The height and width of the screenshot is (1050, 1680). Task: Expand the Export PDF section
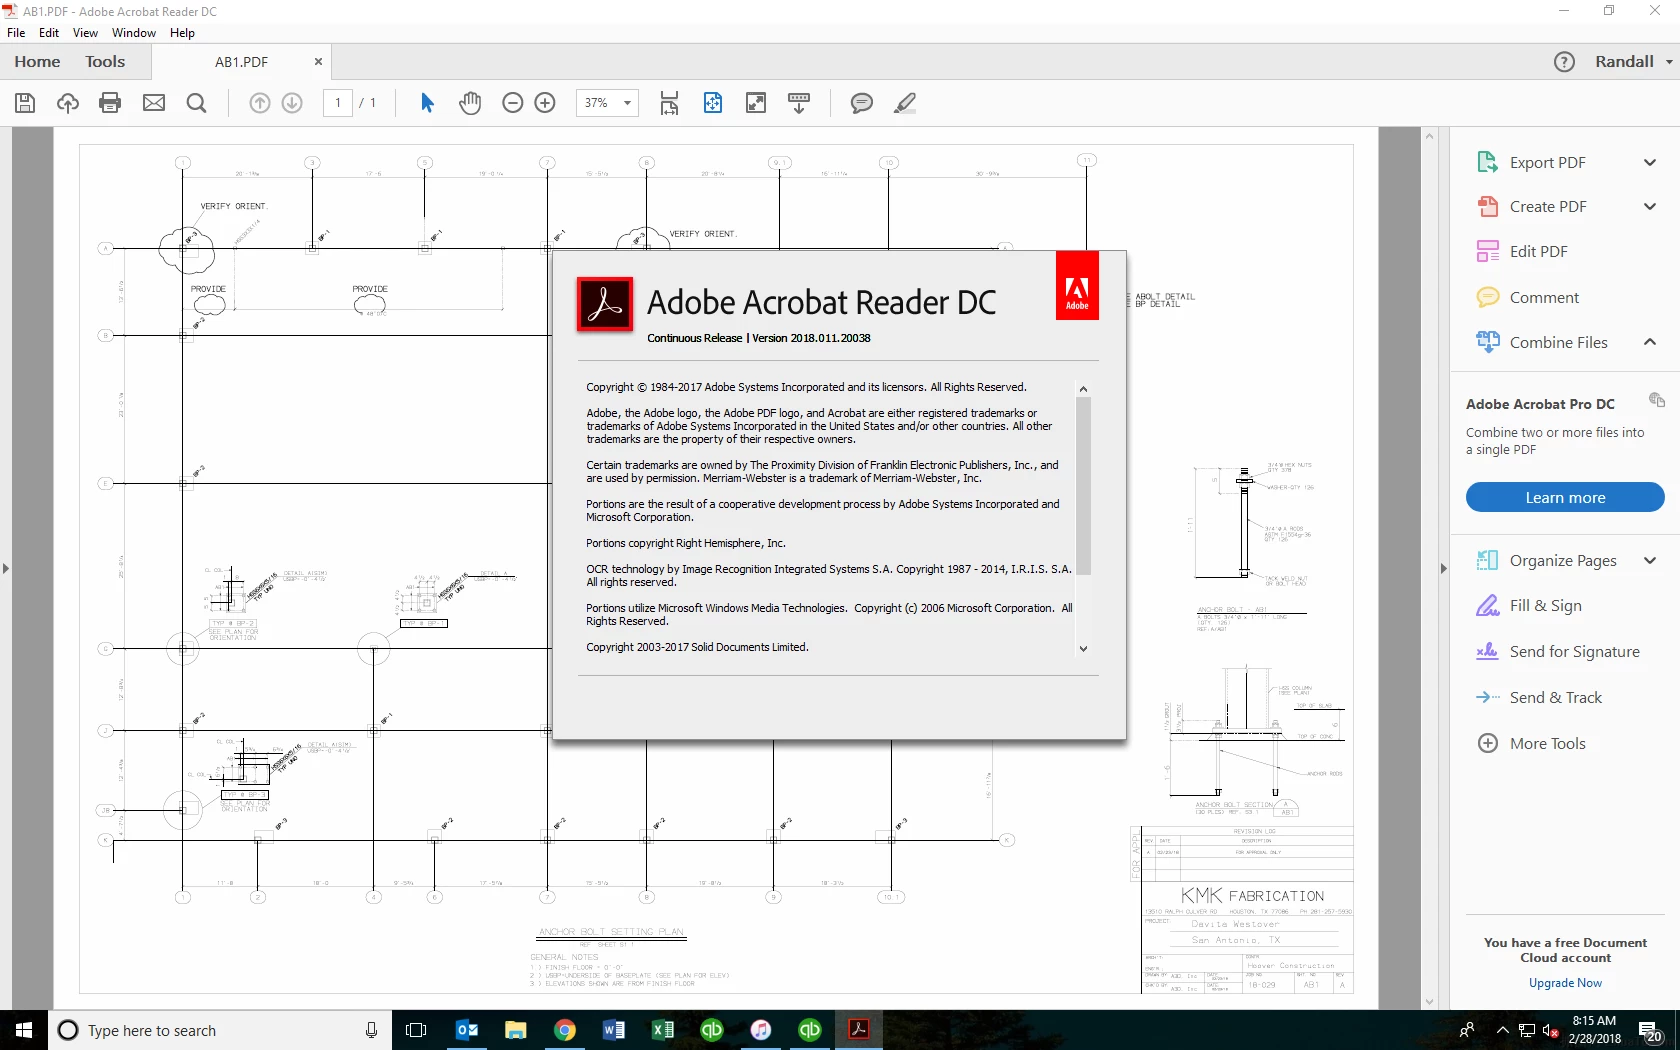tap(1650, 162)
